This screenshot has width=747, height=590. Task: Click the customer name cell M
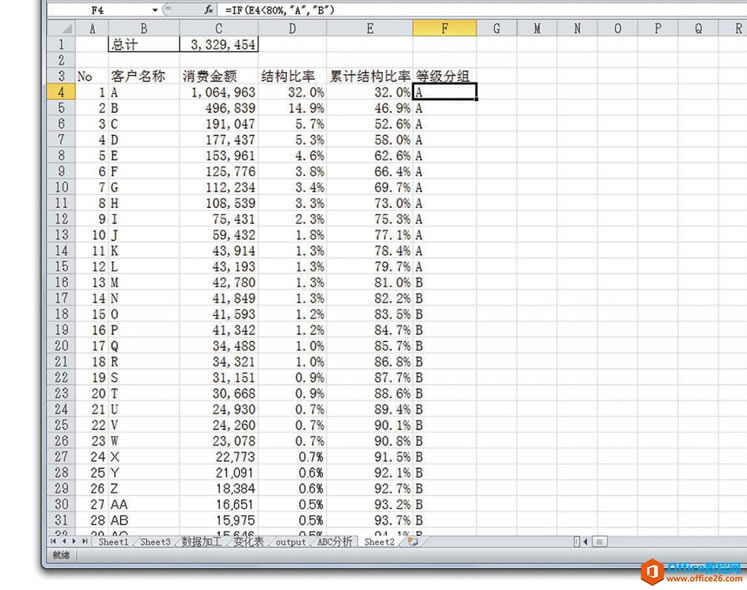click(144, 282)
